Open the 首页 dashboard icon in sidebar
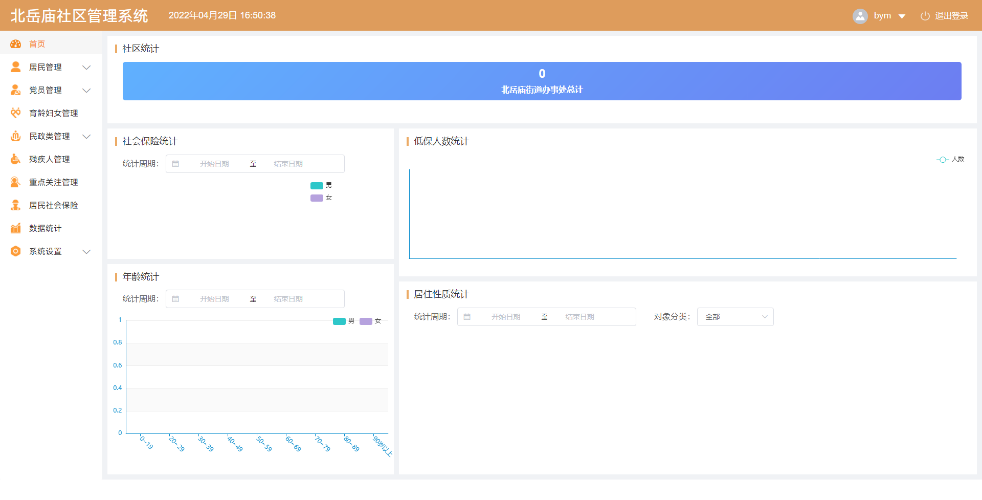 16,44
